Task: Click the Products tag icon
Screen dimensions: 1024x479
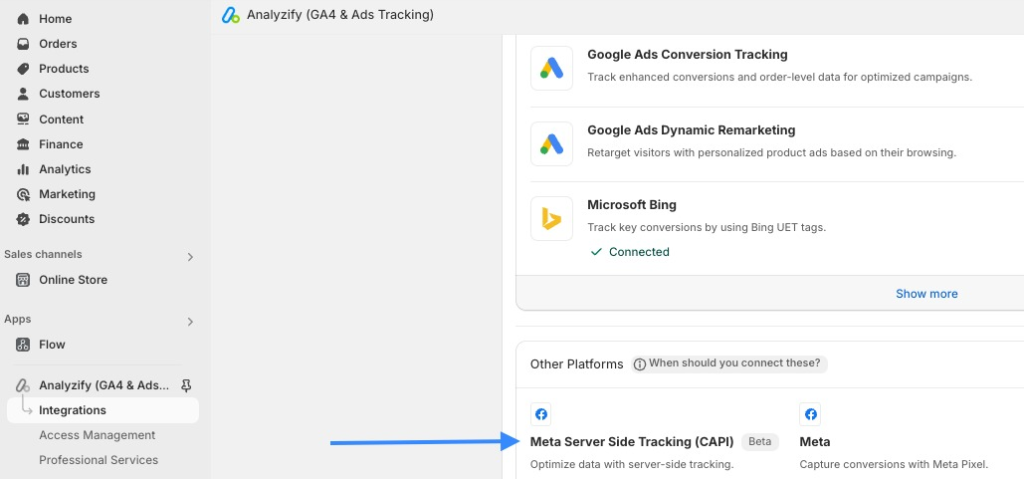Action: [23, 69]
